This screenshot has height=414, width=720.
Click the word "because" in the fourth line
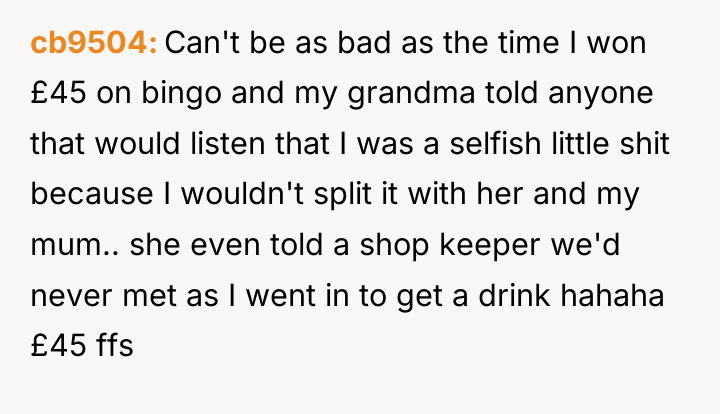[x=91, y=194]
